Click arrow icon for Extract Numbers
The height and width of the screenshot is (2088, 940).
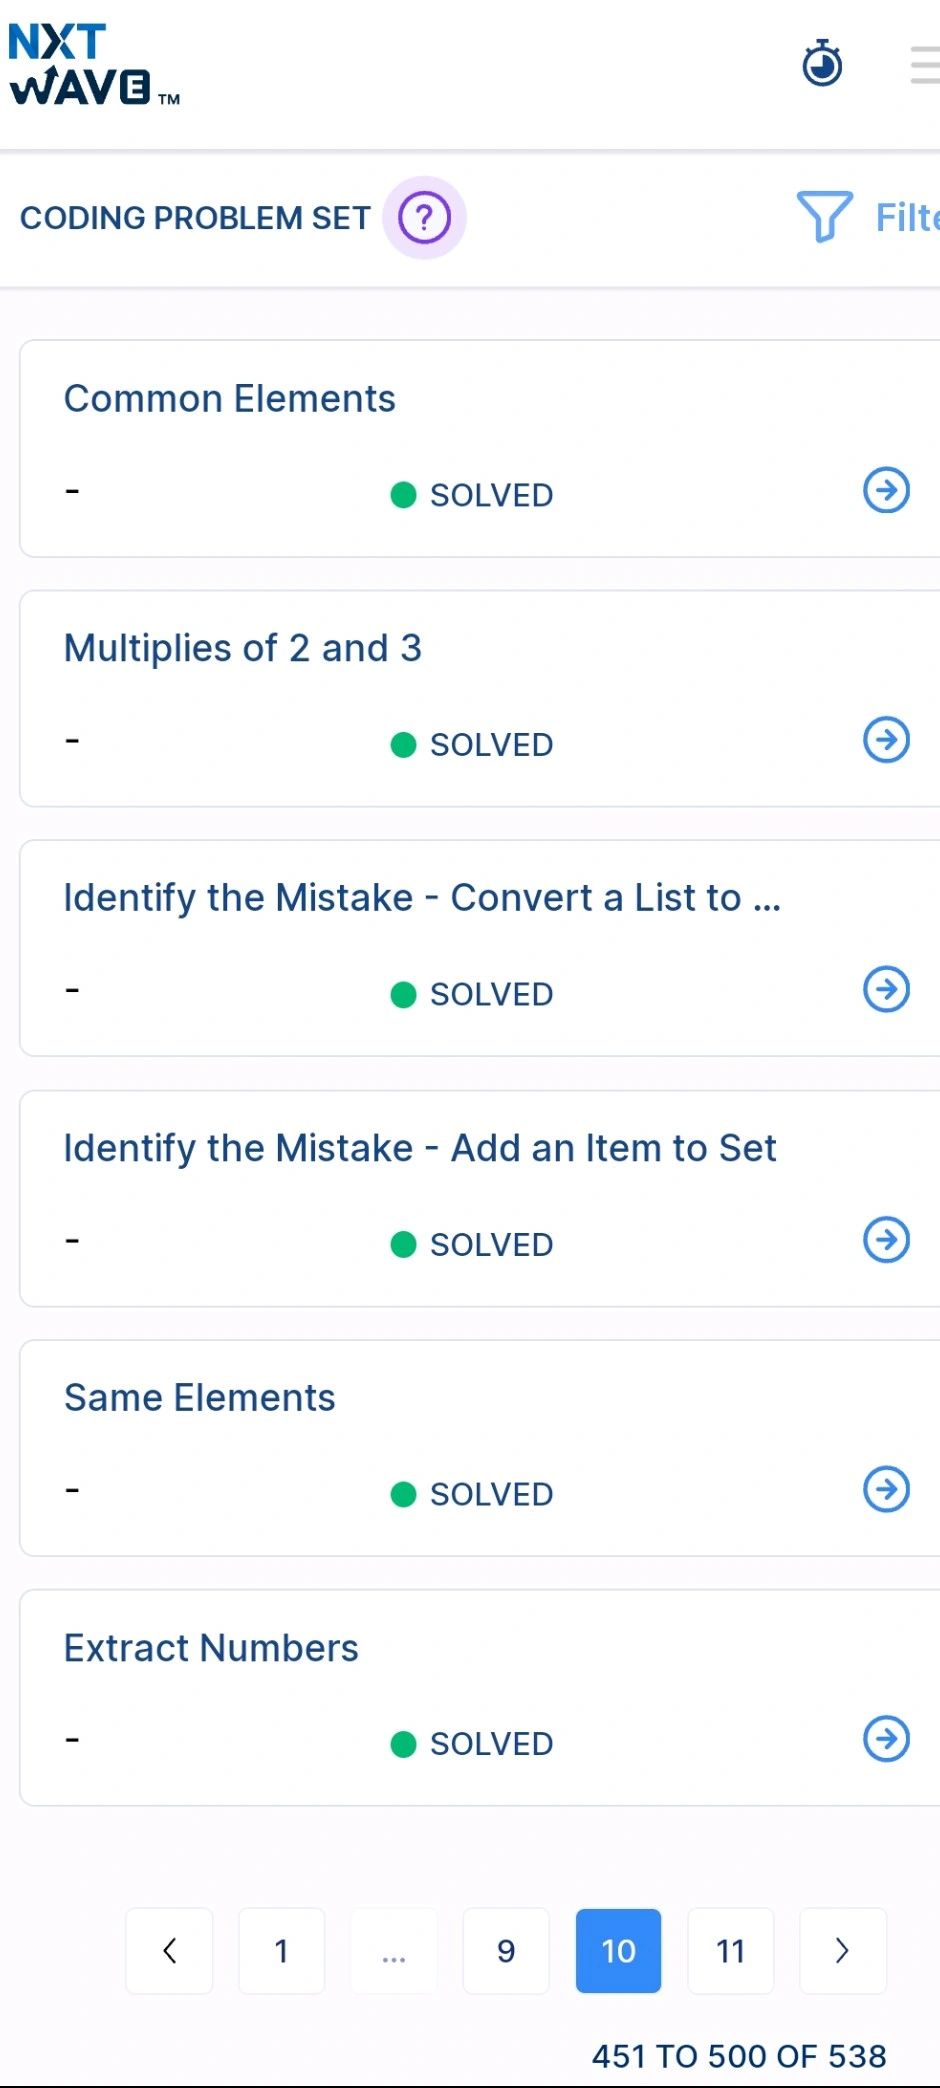[886, 1739]
